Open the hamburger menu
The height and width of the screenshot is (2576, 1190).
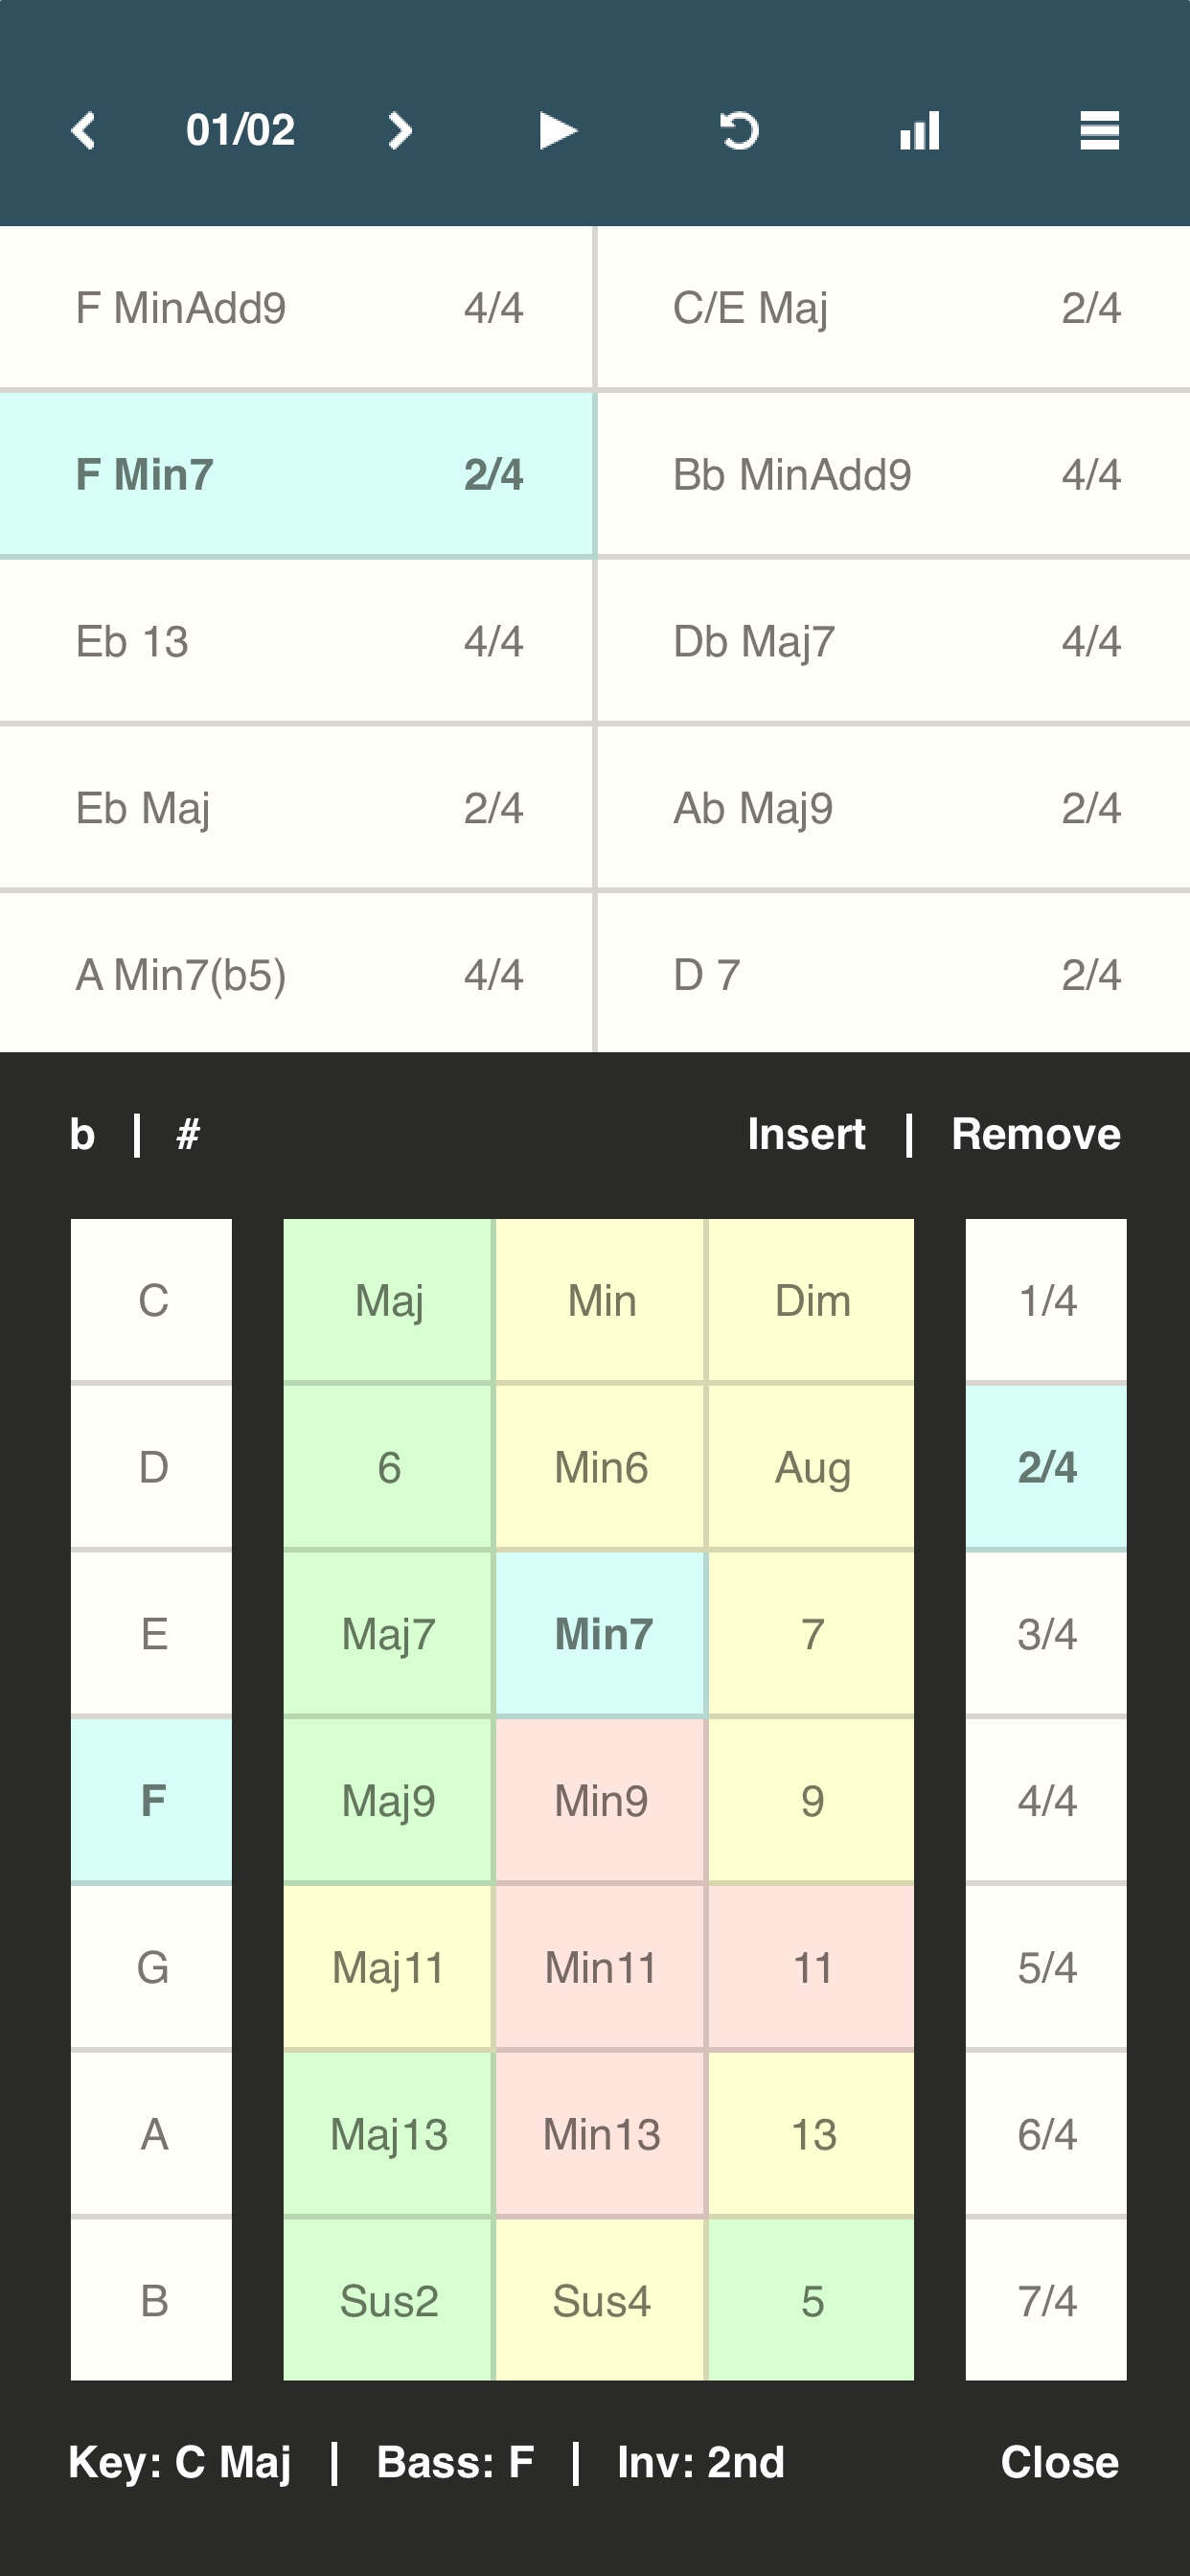tap(1099, 131)
